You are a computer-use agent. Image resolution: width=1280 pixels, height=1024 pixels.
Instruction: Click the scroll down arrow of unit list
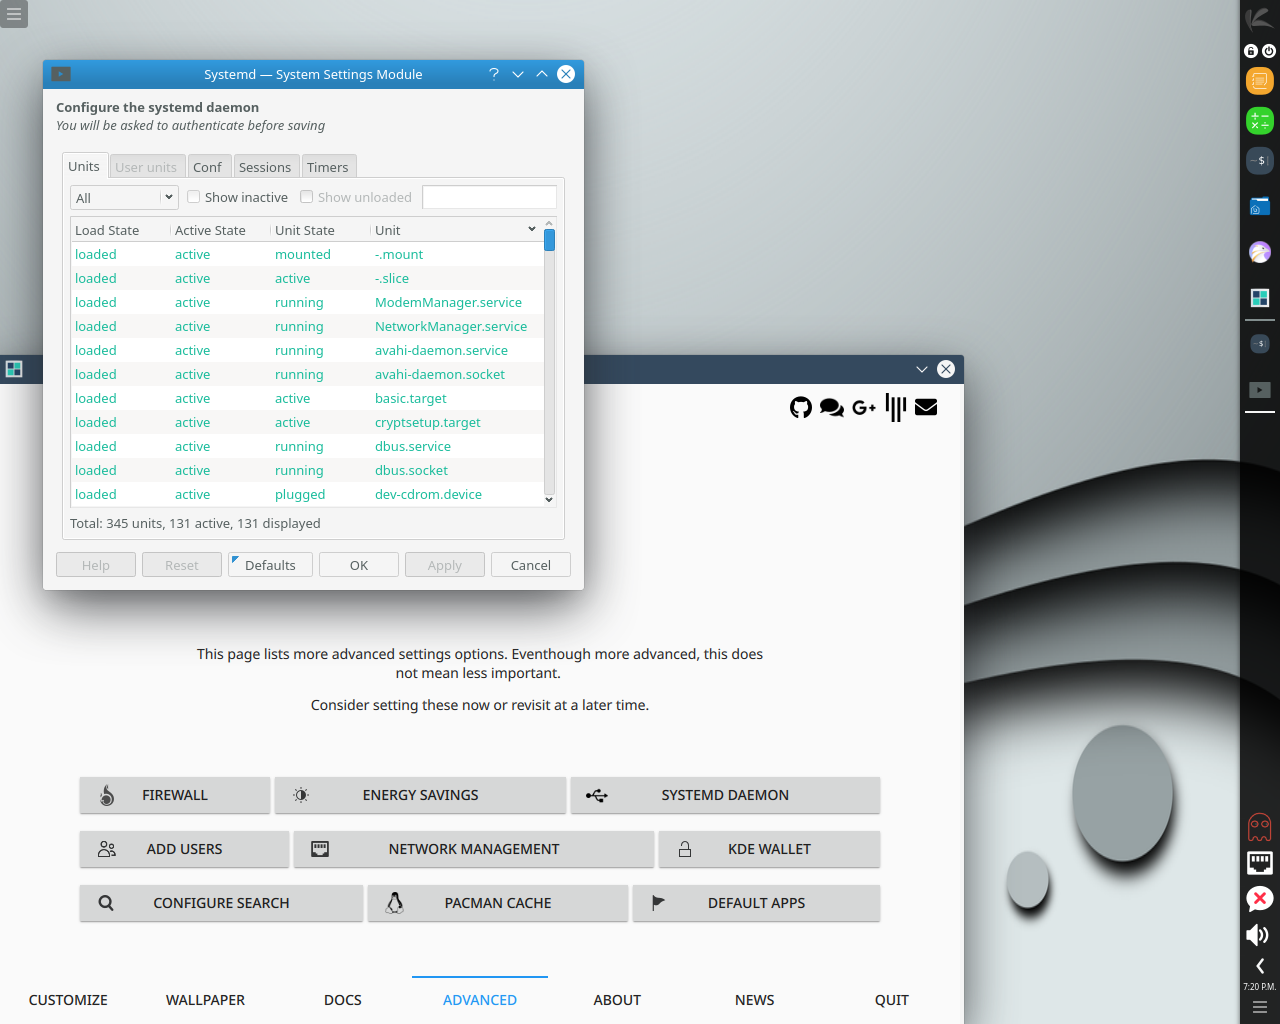pos(549,499)
